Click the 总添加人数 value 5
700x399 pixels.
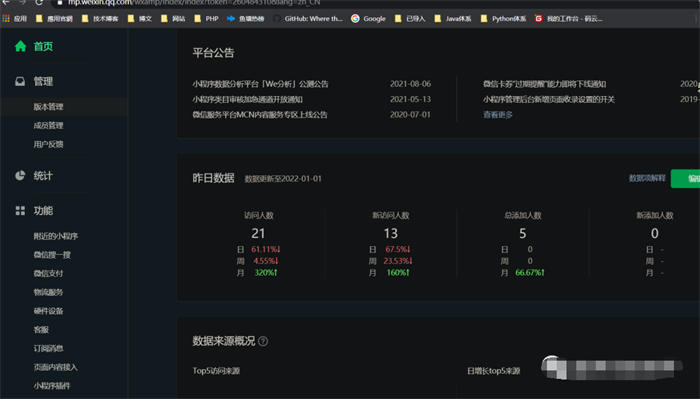[522, 233]
